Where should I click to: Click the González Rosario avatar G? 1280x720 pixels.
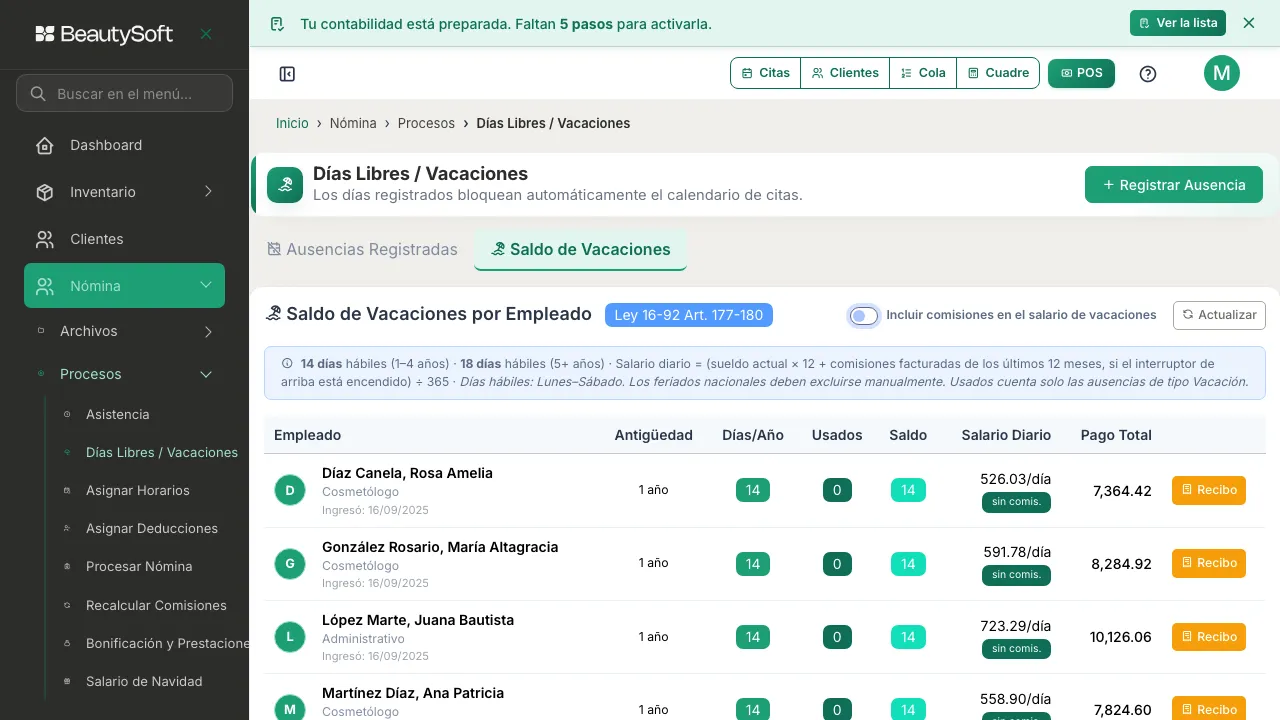tap(290, 564)
